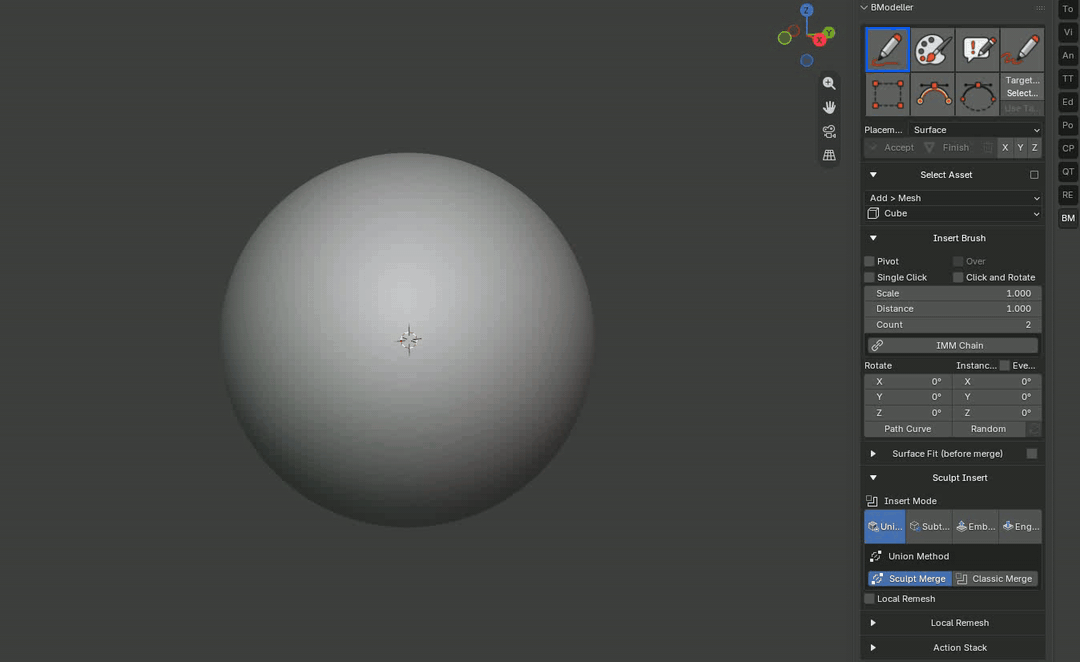Adjust the Distance value slider

click(x=953, y=309)
